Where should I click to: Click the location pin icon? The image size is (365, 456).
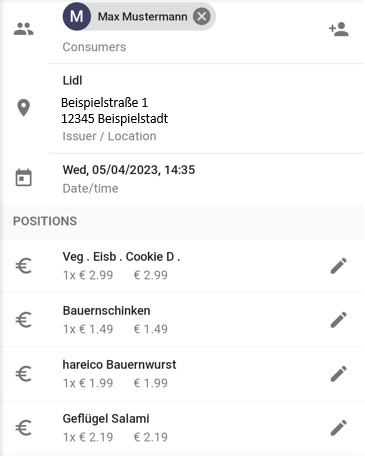tap(23, 108)
